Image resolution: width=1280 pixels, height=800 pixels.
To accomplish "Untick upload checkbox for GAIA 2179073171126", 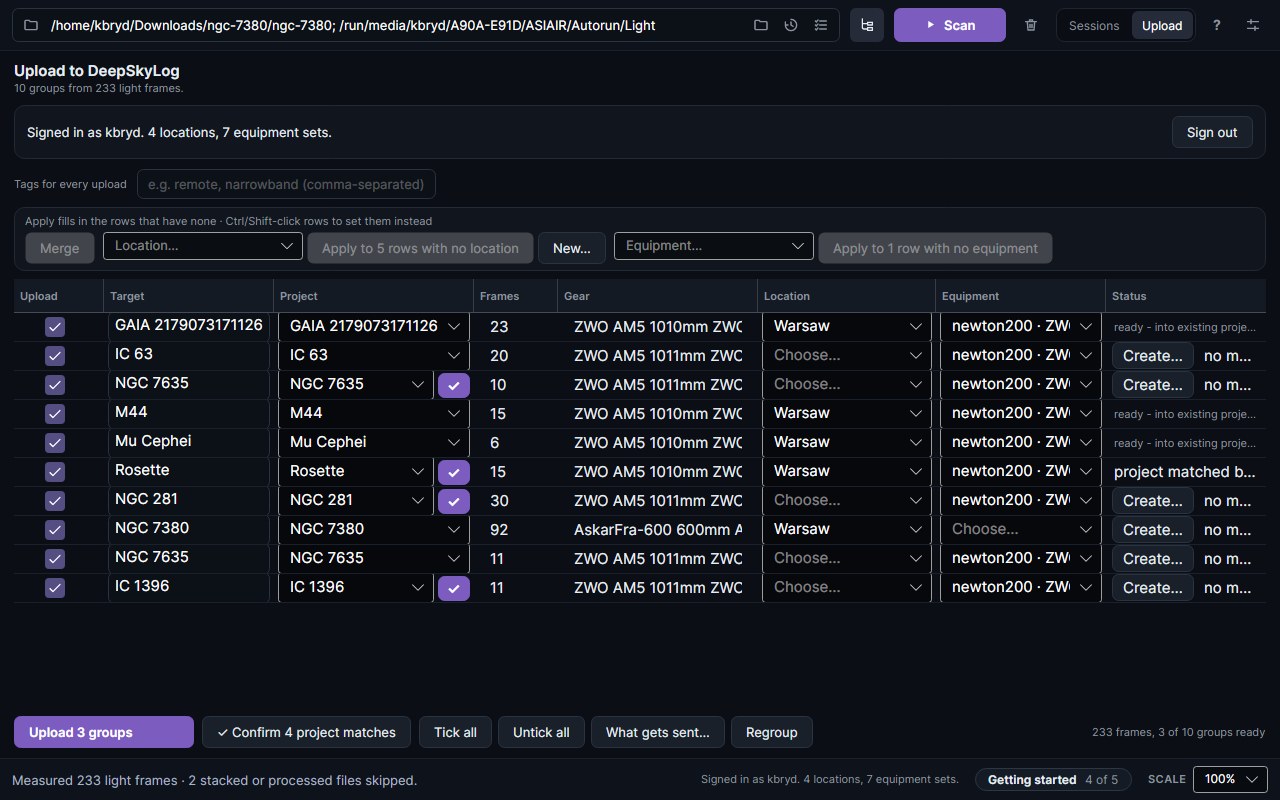I will pos(55,327).
